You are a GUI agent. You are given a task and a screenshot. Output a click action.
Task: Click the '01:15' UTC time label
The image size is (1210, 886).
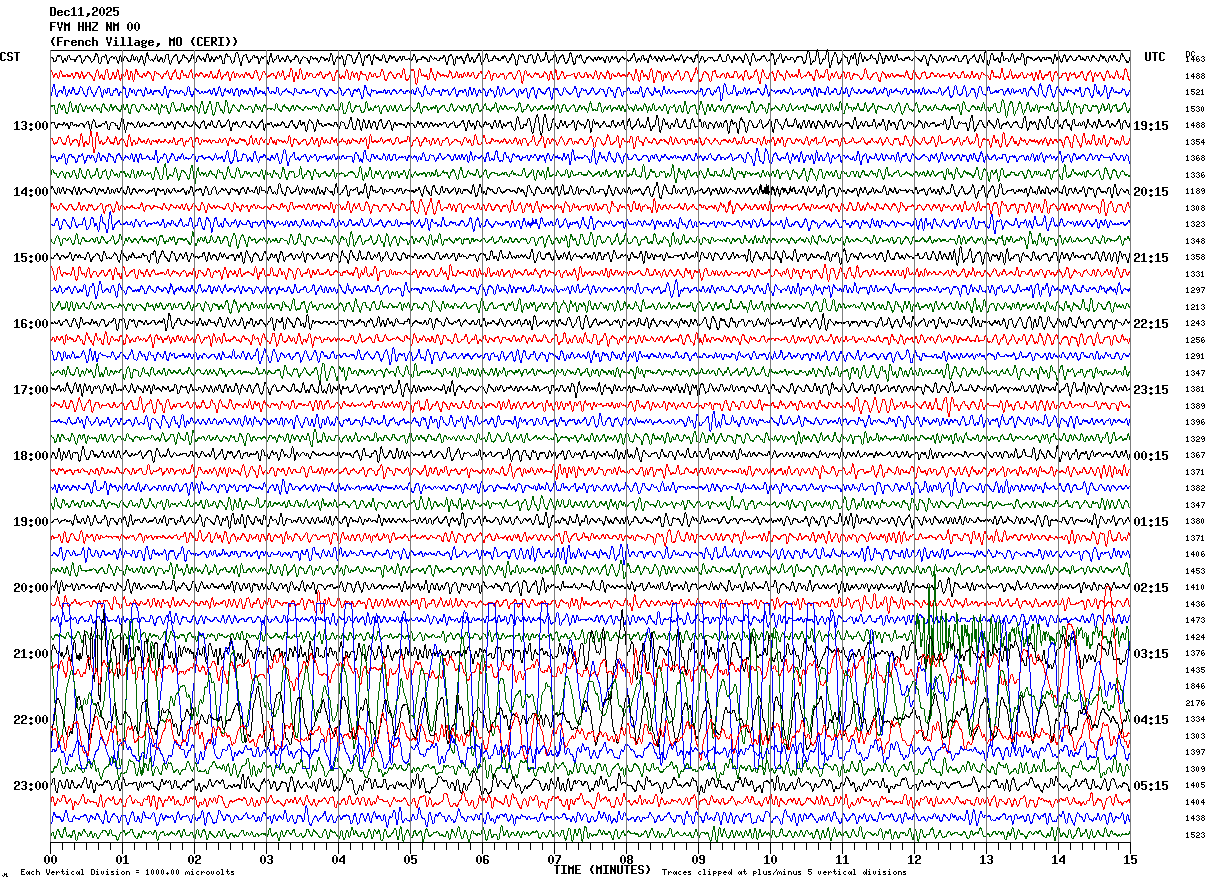(x=1151, y=522)
